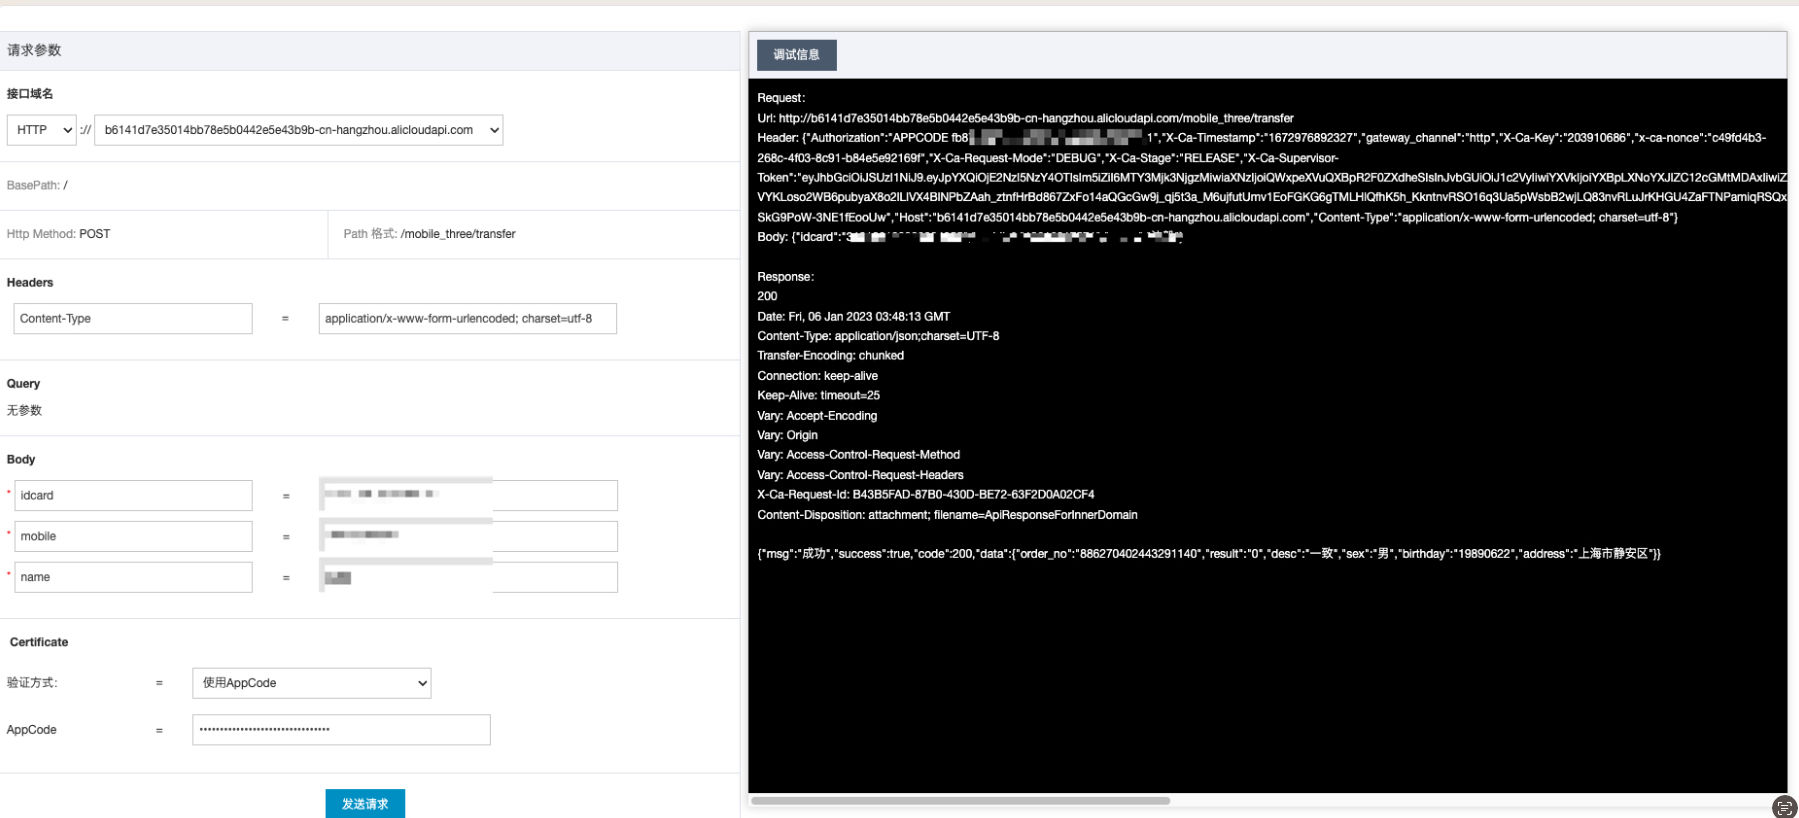Focus the name value input
The image size is (1799, 818).
coord(468,578)
